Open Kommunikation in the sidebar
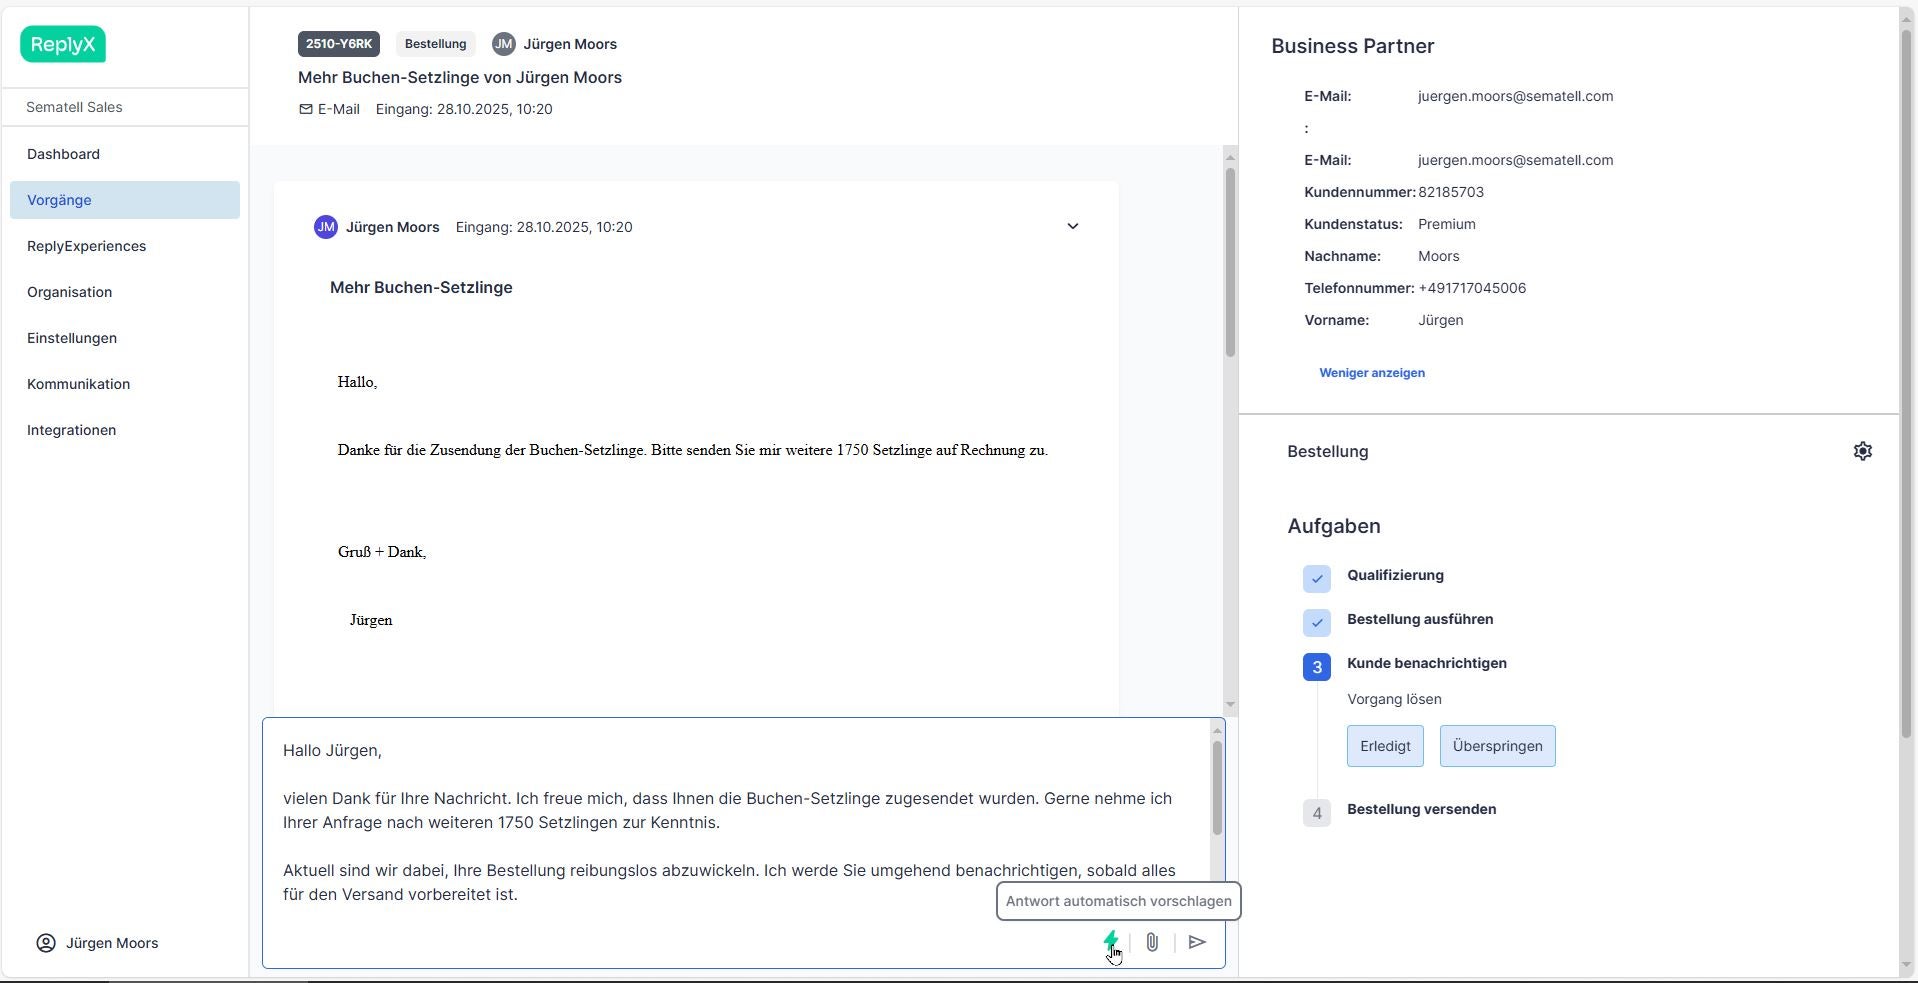This screenshot has width=1918, height=983. (x=125, y=384)
